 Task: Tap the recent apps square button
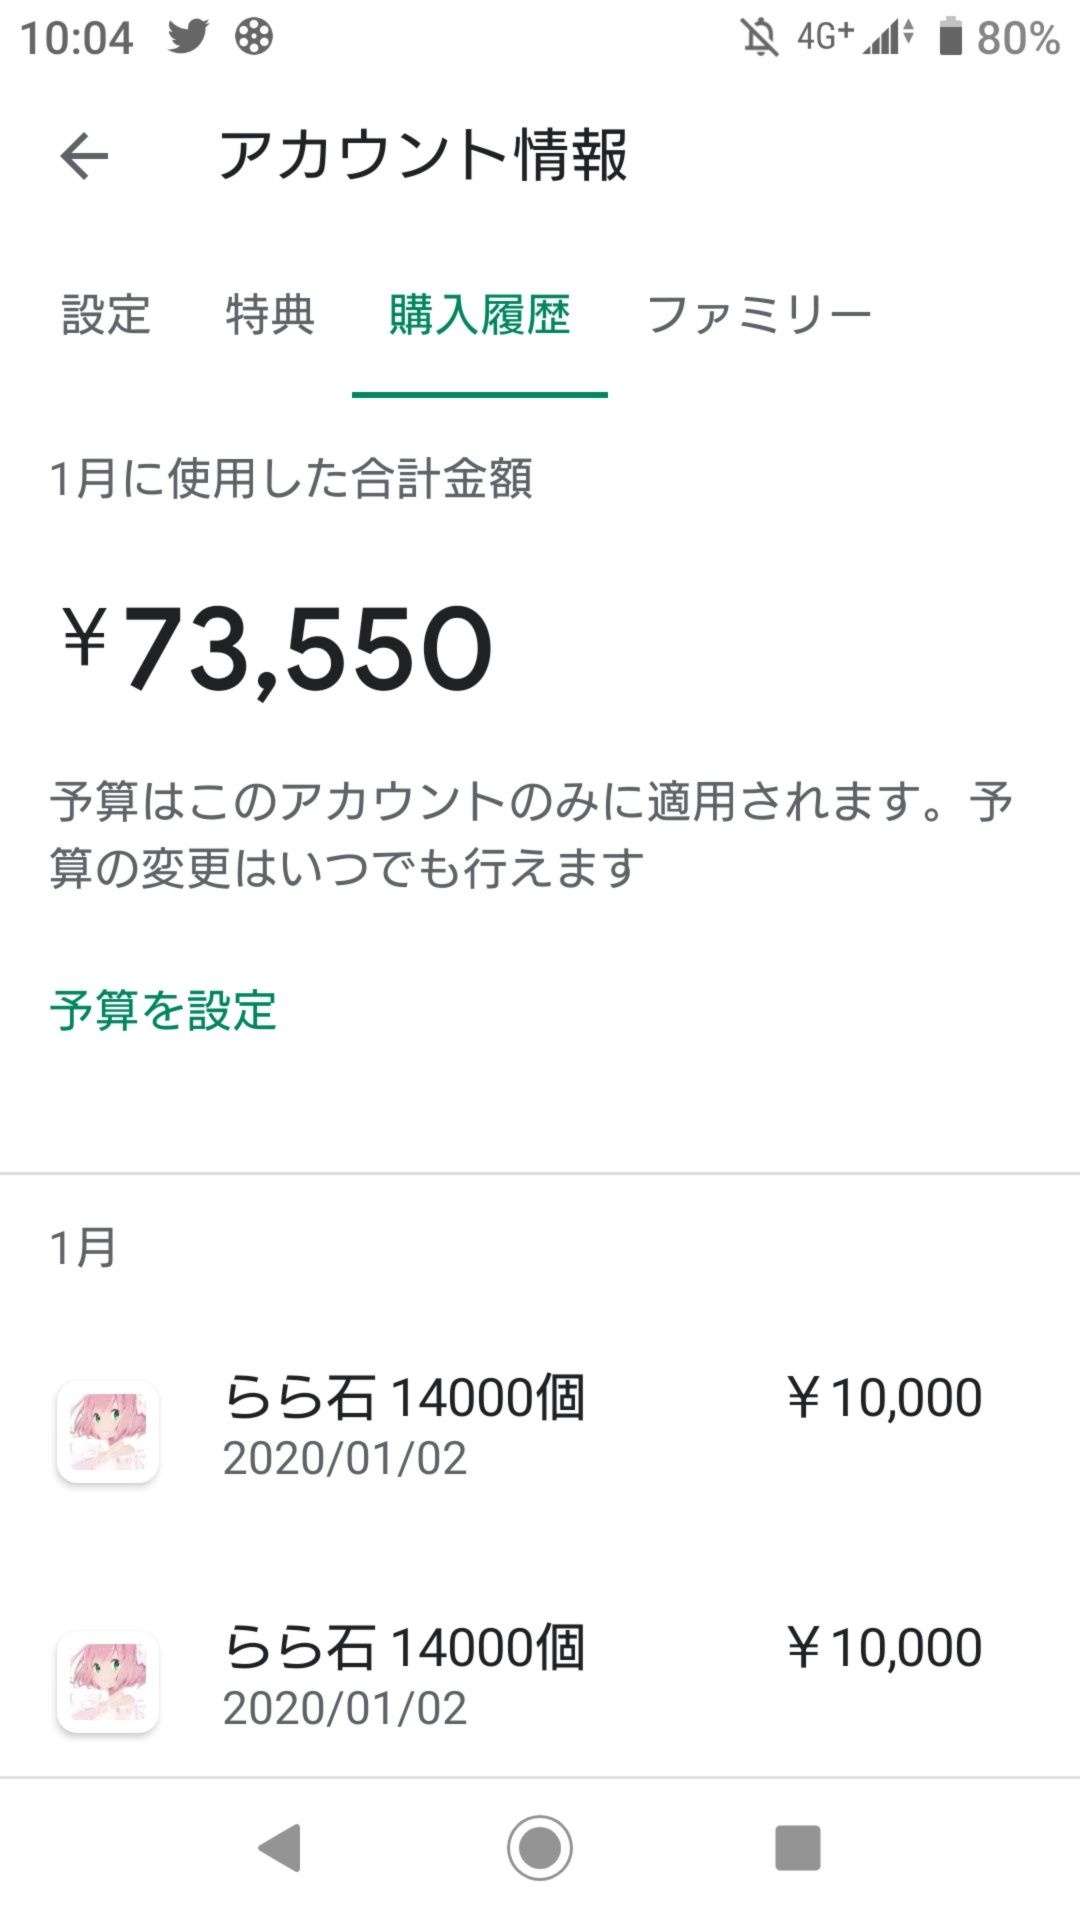click(798, 1847)
